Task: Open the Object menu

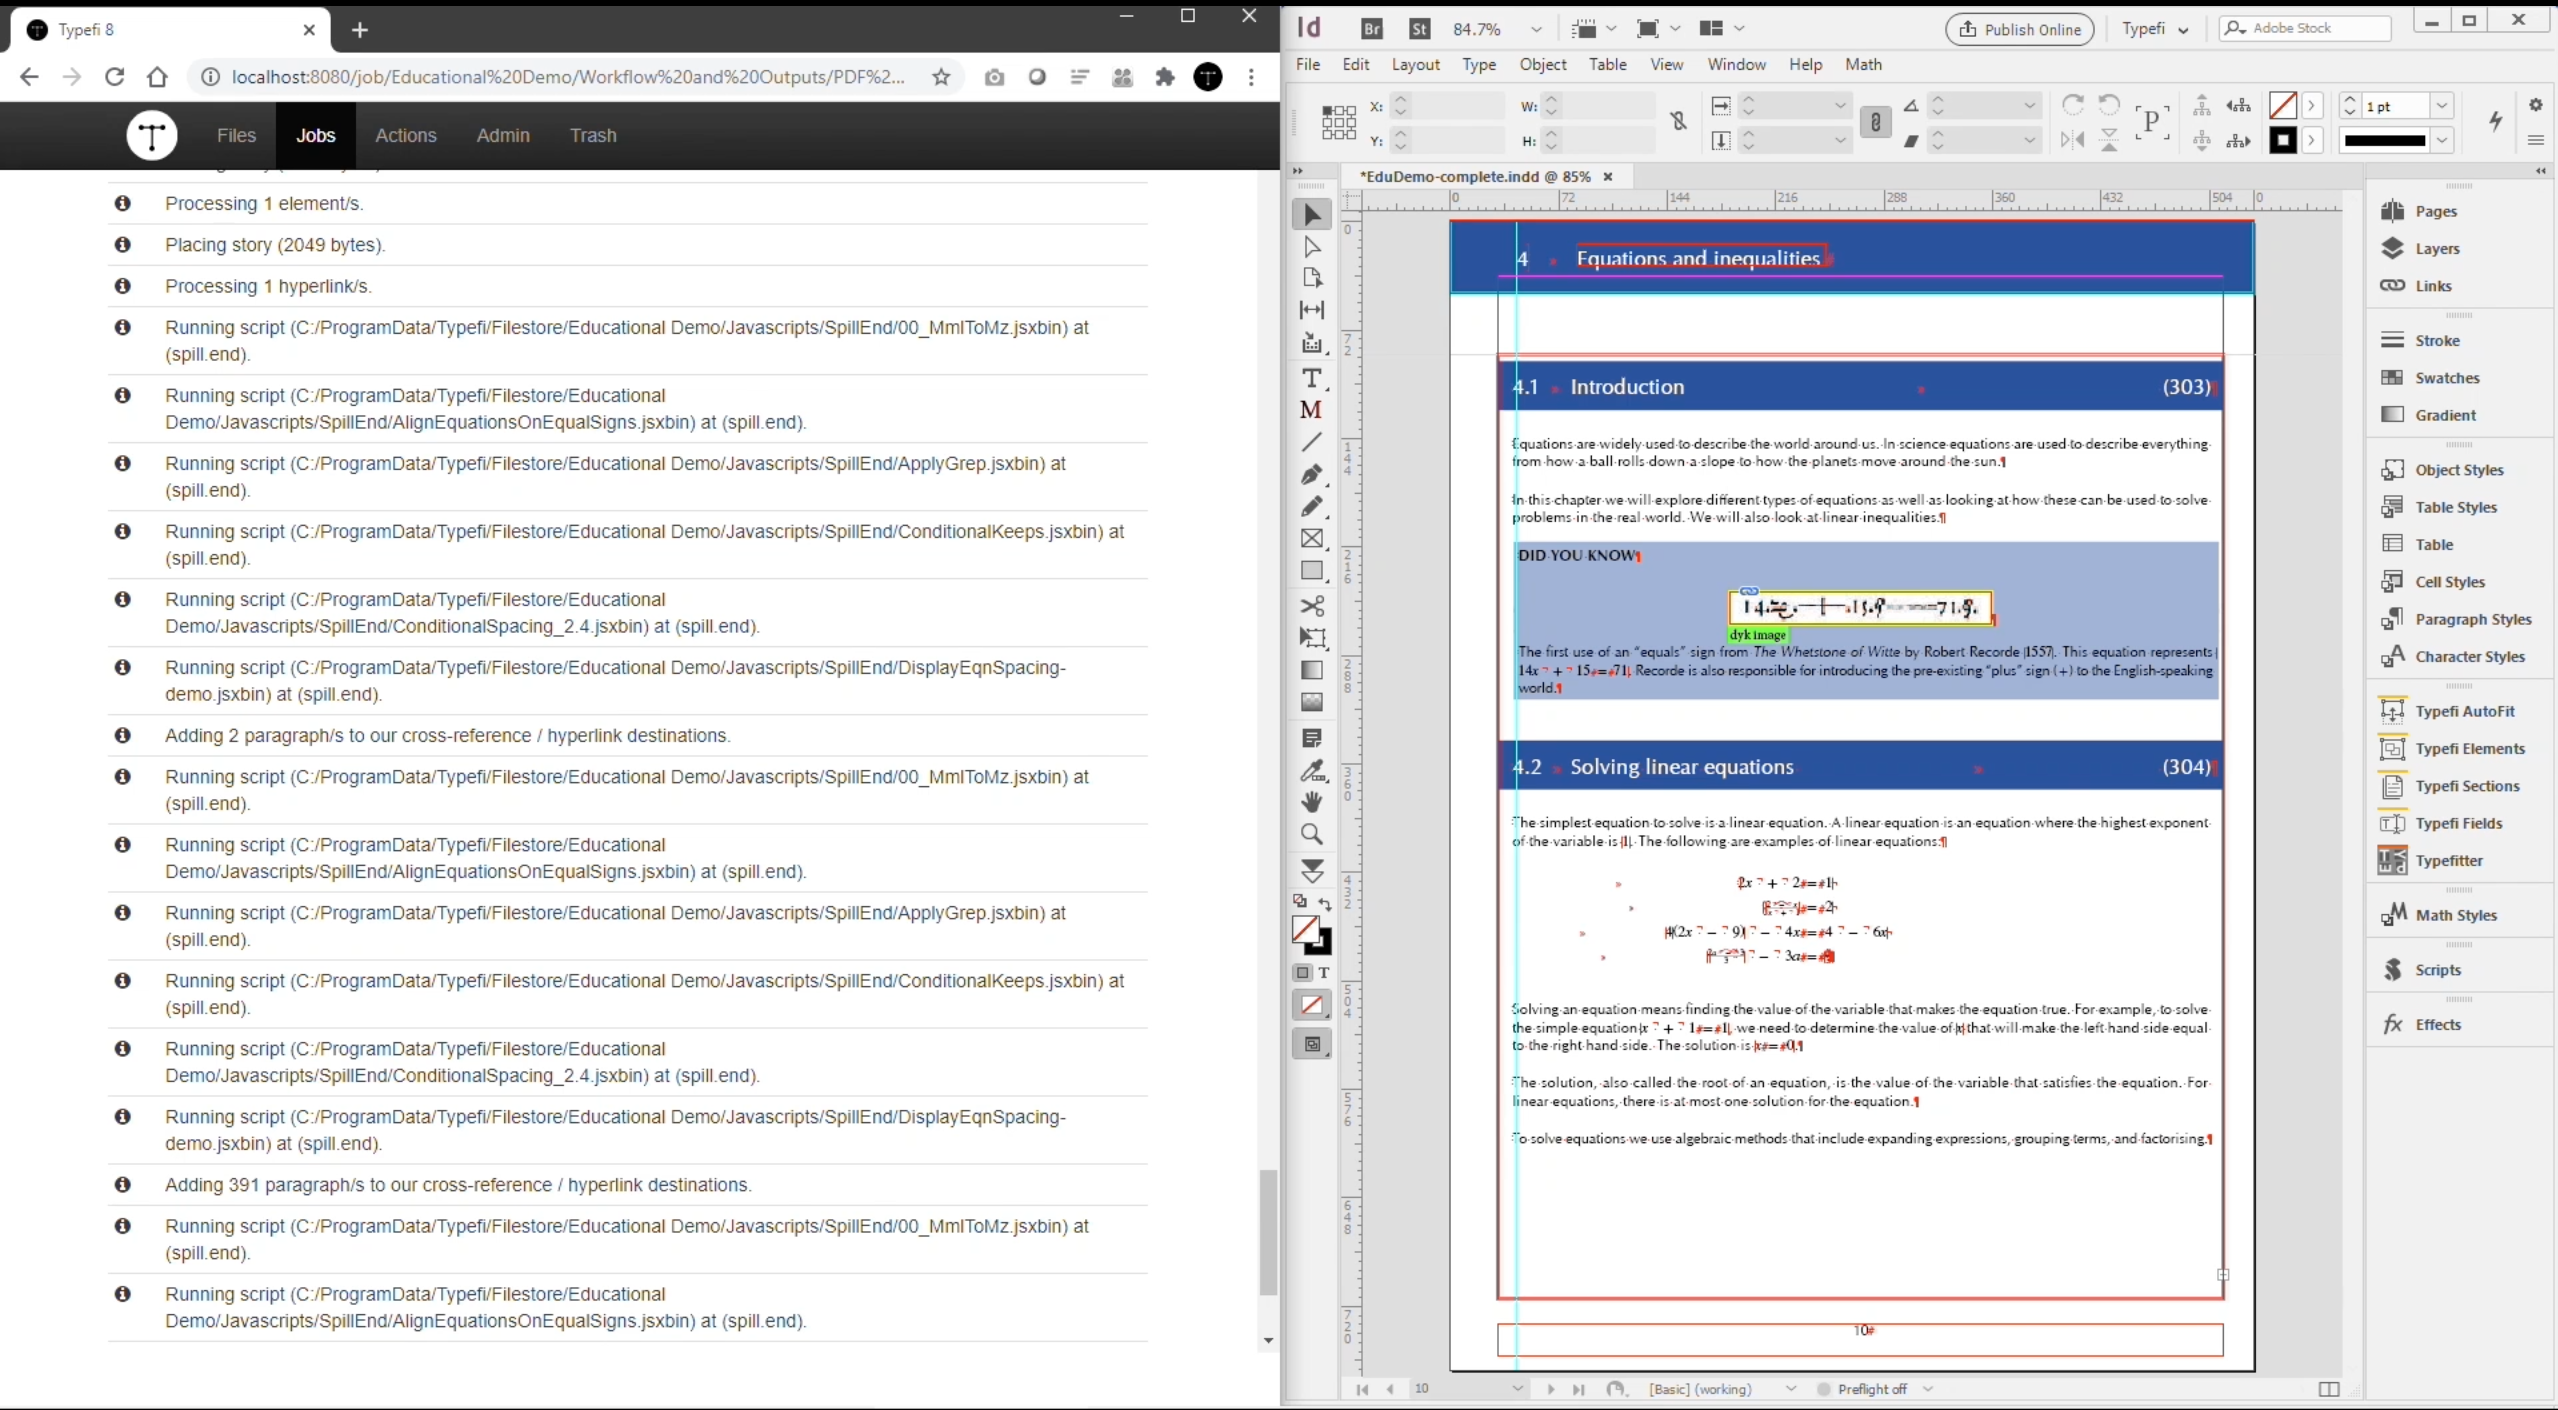Action: (1543, 64)
